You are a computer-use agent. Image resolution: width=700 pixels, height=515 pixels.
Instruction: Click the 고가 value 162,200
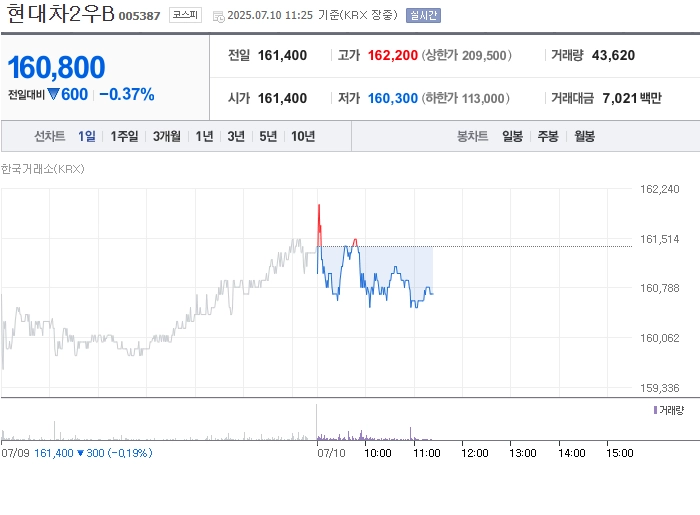[x=392, y=55]
